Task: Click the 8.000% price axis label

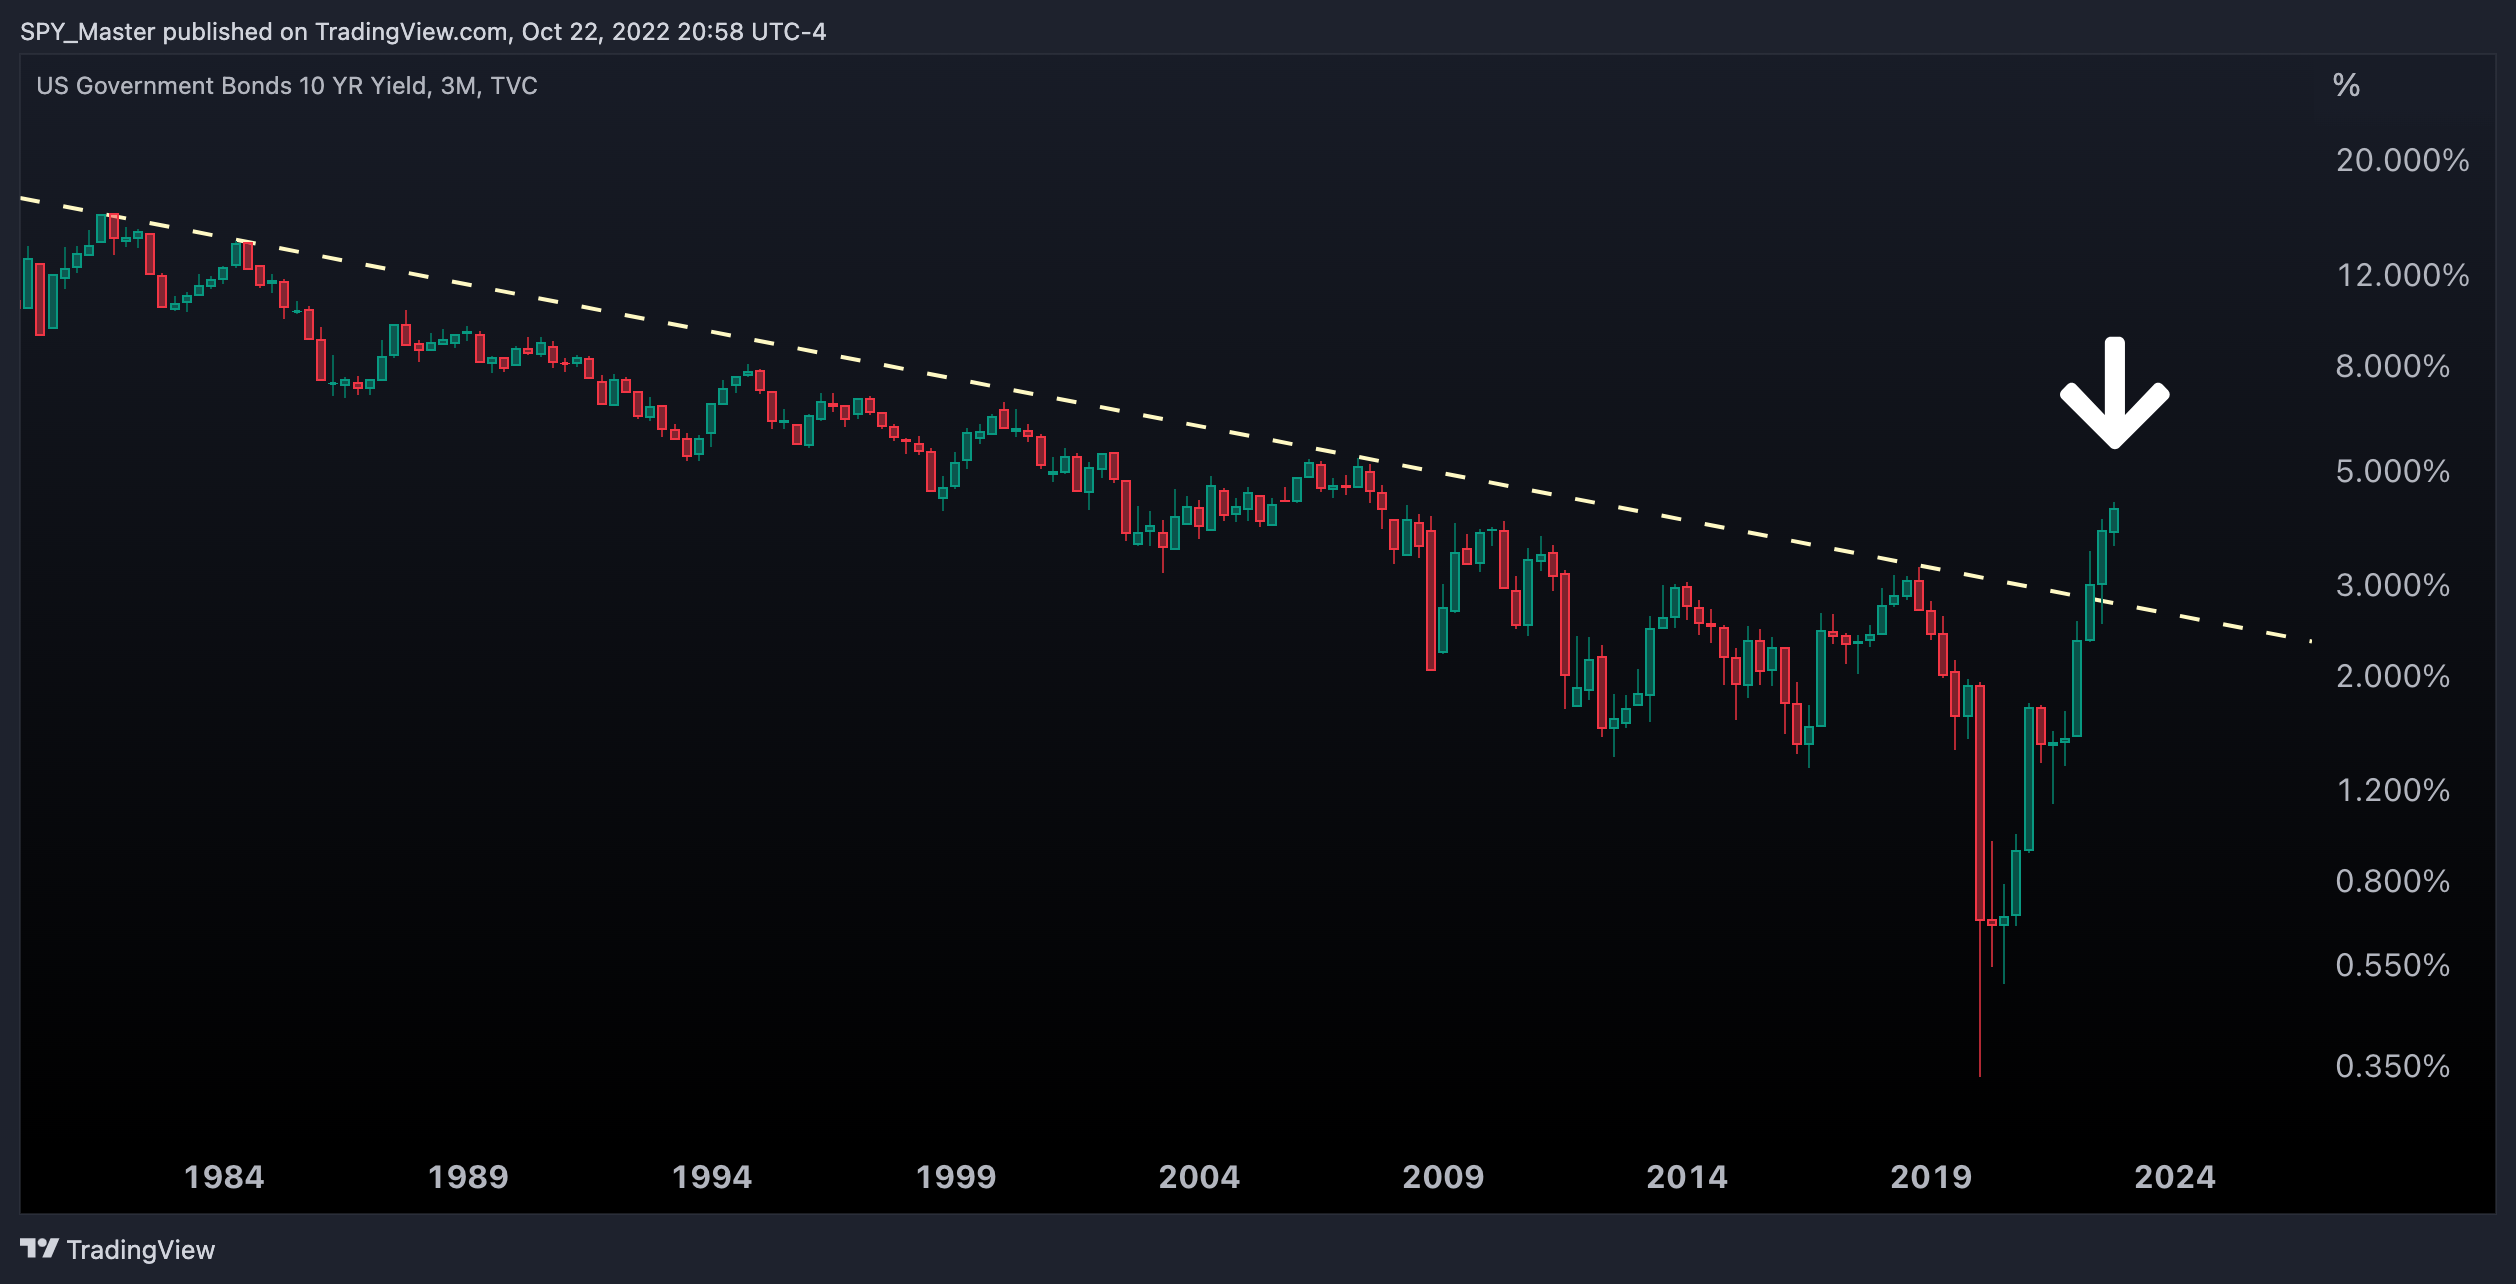Action: [2392, 366]
